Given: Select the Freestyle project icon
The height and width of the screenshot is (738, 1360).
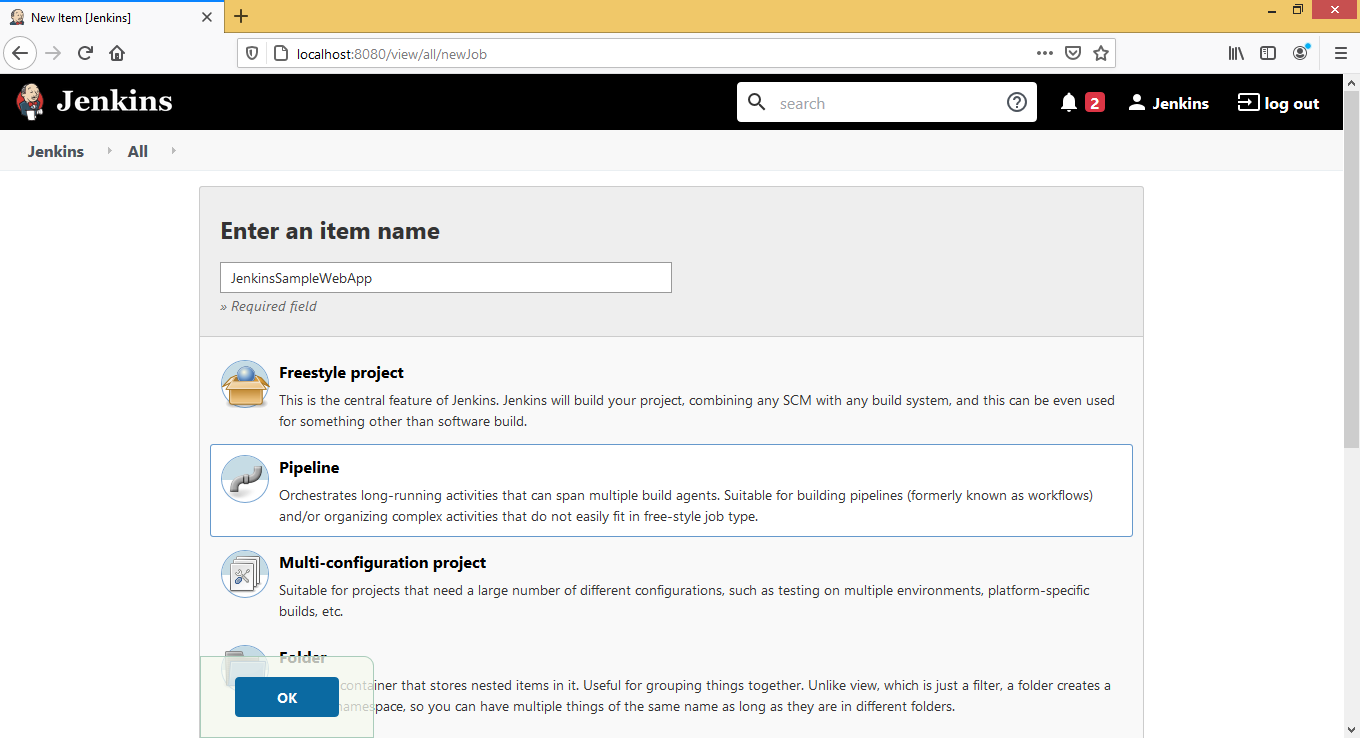Looking at the screenshot, I should coord(245,385).
